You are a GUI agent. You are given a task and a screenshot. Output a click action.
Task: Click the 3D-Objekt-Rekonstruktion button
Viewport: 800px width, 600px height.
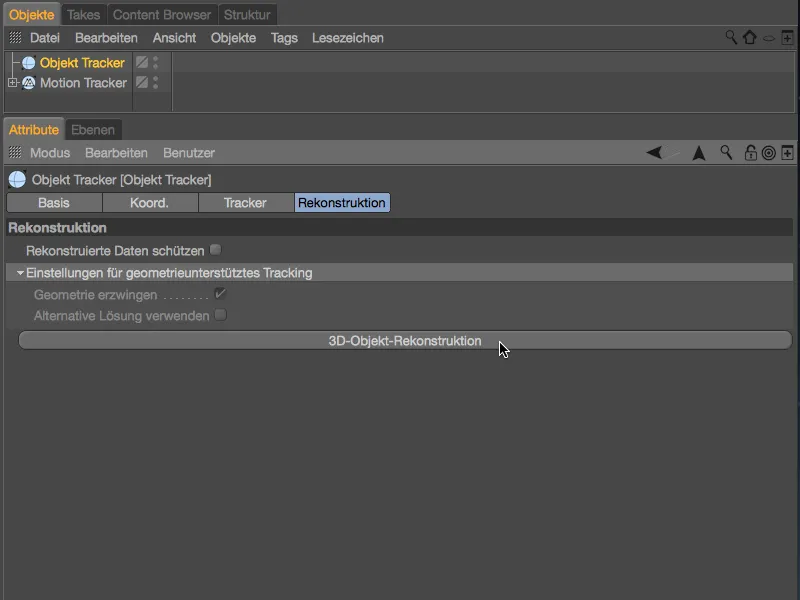[405, 340]
